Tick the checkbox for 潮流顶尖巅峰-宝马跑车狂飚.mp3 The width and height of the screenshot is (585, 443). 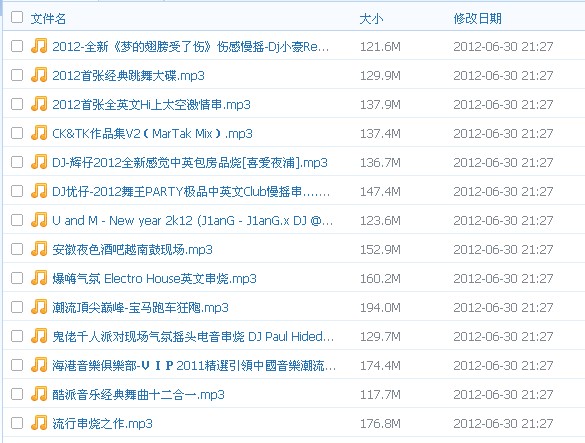pyautogui.click(x=17, y=307)
